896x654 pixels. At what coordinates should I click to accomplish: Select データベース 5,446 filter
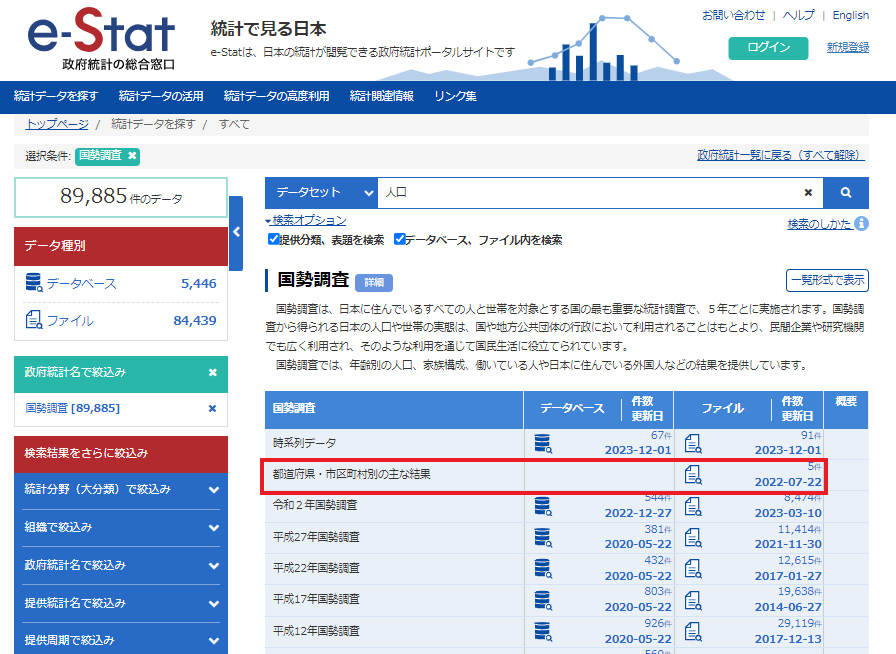coord(121,284)
